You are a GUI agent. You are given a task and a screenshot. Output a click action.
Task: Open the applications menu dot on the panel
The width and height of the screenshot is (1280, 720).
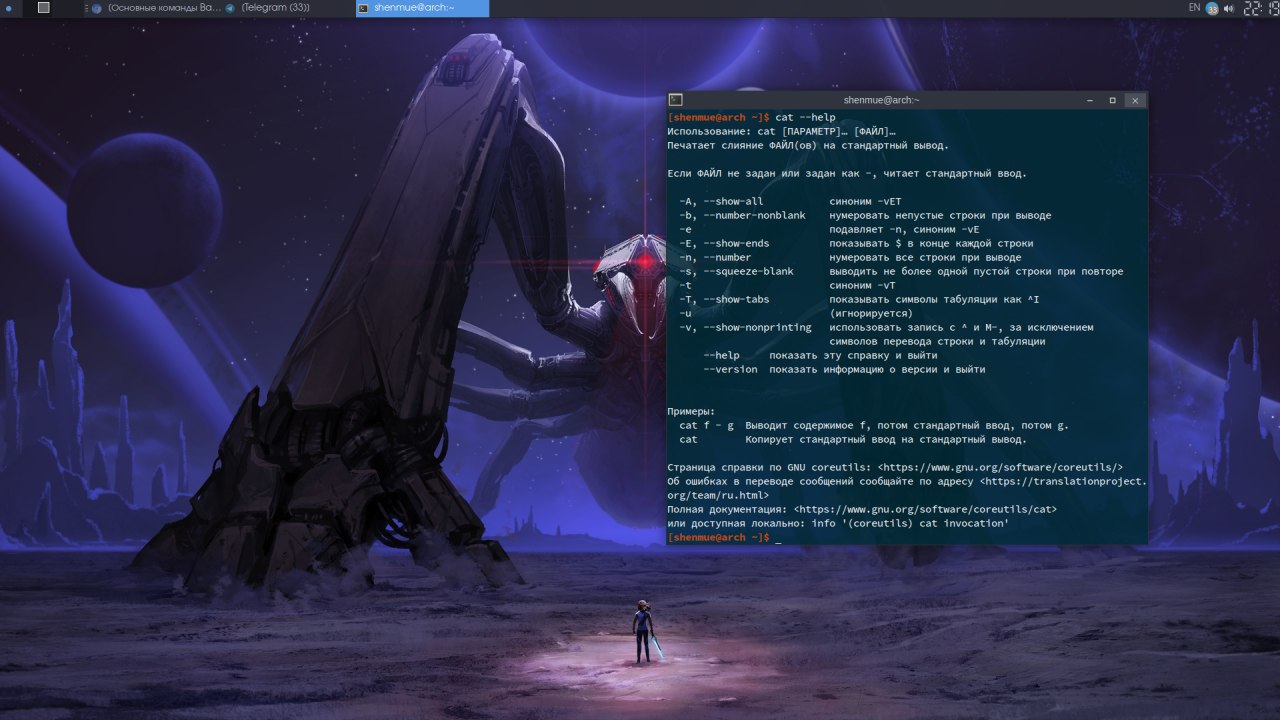8,8
